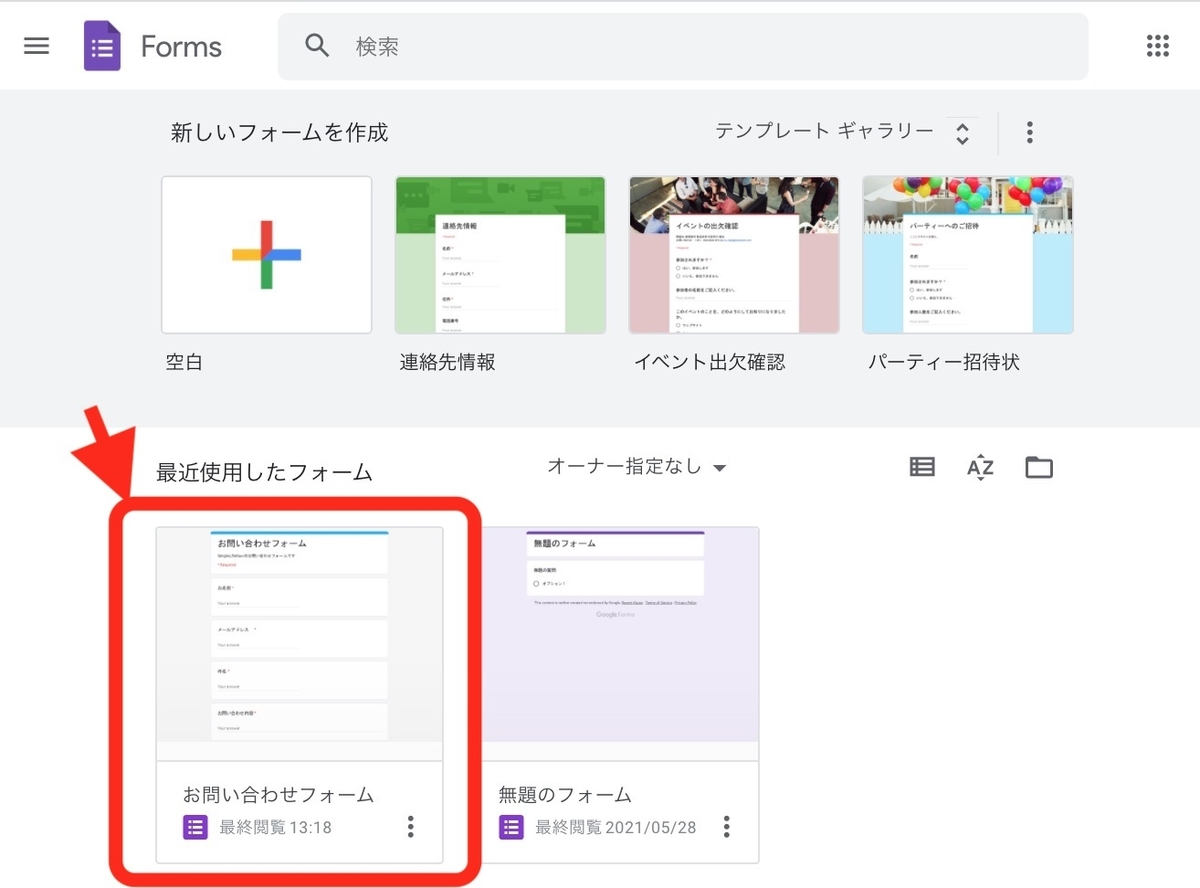Open the 連絡先情報 template
The height and width of the screenshot is (888, 1200).
pos(500,254)
